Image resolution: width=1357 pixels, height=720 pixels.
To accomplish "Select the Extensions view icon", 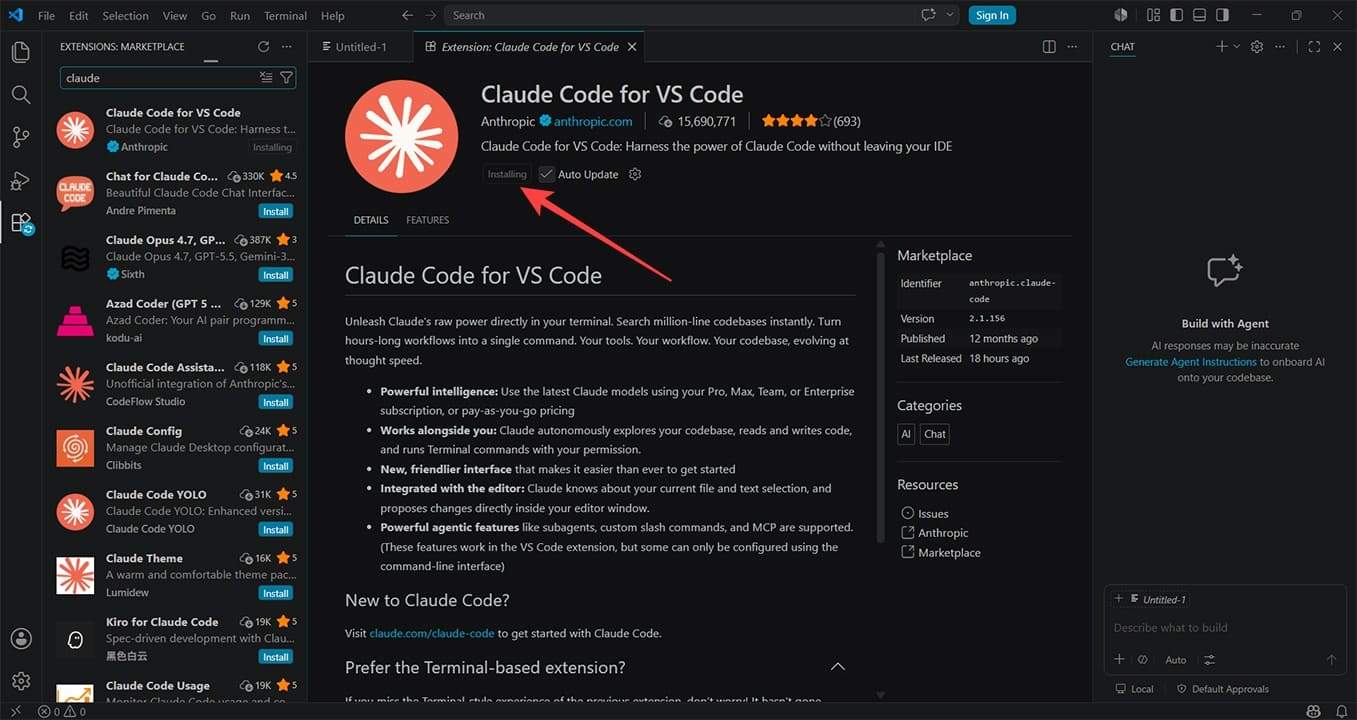I will click(x=21, y=224).
